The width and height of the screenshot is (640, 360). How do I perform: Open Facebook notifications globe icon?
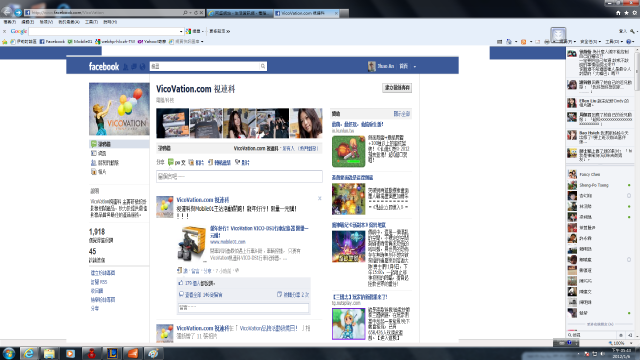pyautogui.click(x=142, y=67)
